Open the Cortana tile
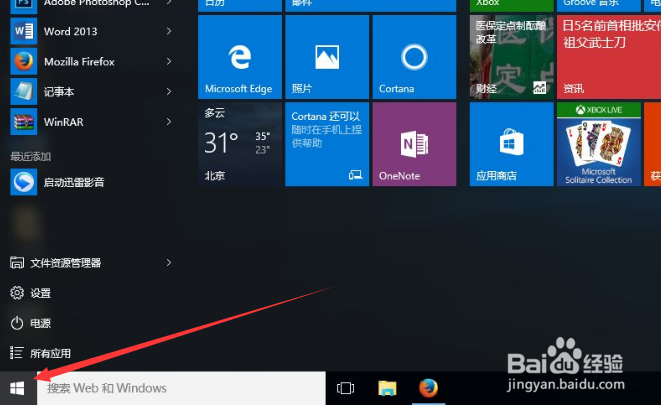The width and height of the screenshot is (661, 407). click(414, 57)
